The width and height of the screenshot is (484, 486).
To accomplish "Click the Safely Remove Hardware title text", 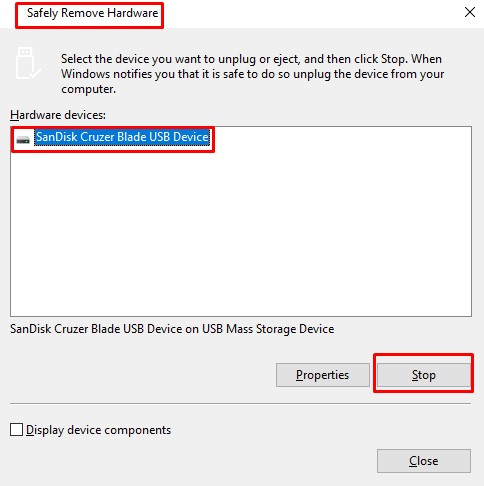I will (92, 13).
